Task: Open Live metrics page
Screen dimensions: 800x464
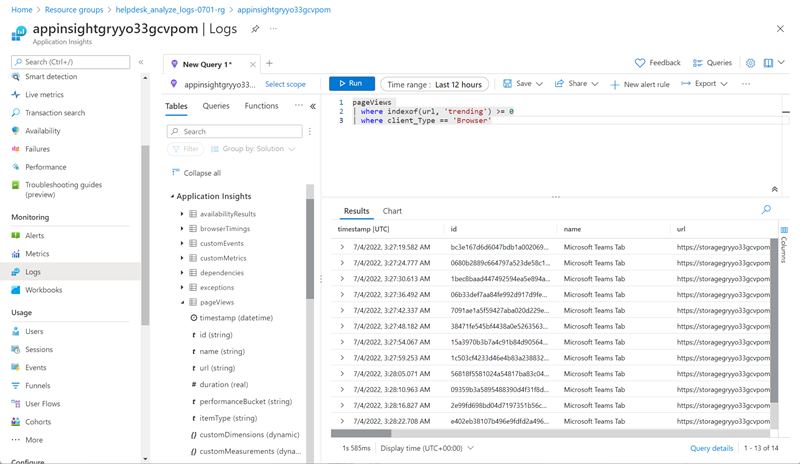Action: click(44, 94)
